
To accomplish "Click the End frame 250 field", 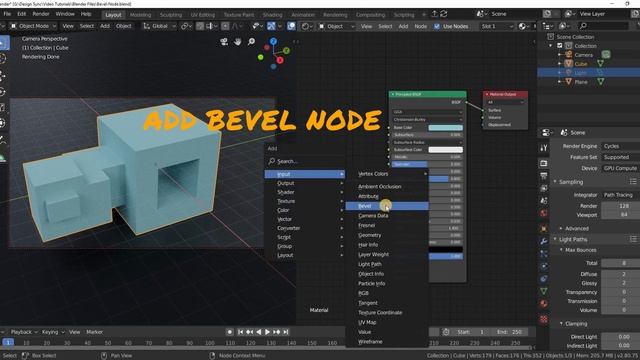I will coord(510,332).
